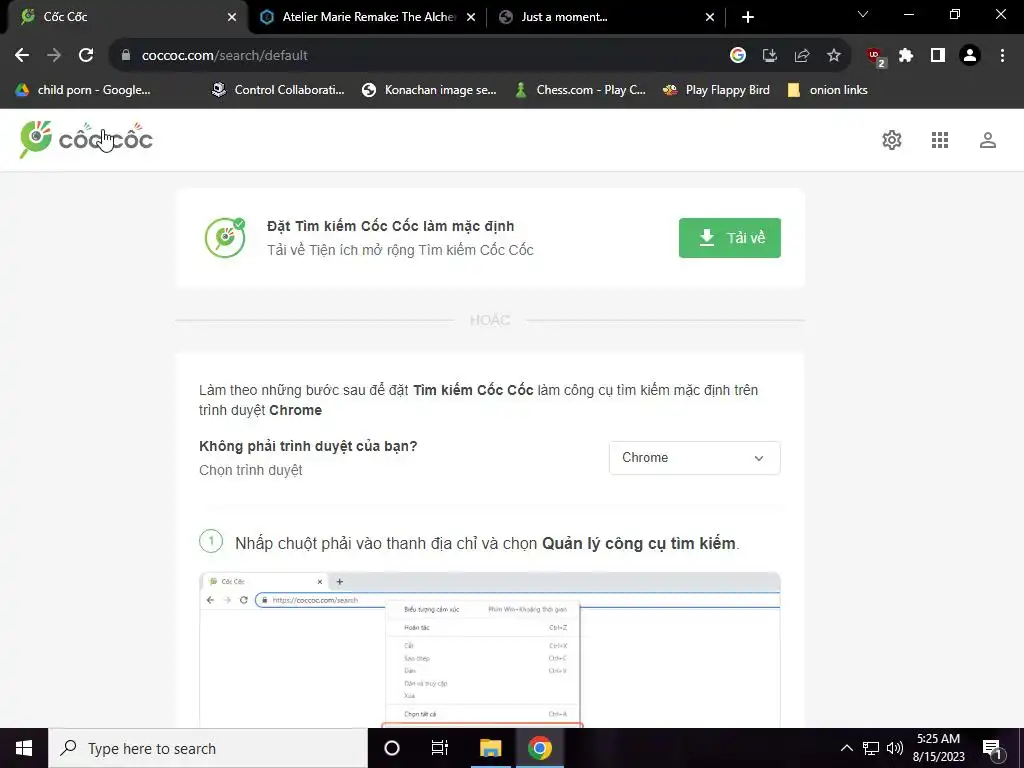The height and width of the screenshot is (768, 1024).
Task: Click the text "Không phải trình duyệt của bạn?"
Action: [308, 446]
